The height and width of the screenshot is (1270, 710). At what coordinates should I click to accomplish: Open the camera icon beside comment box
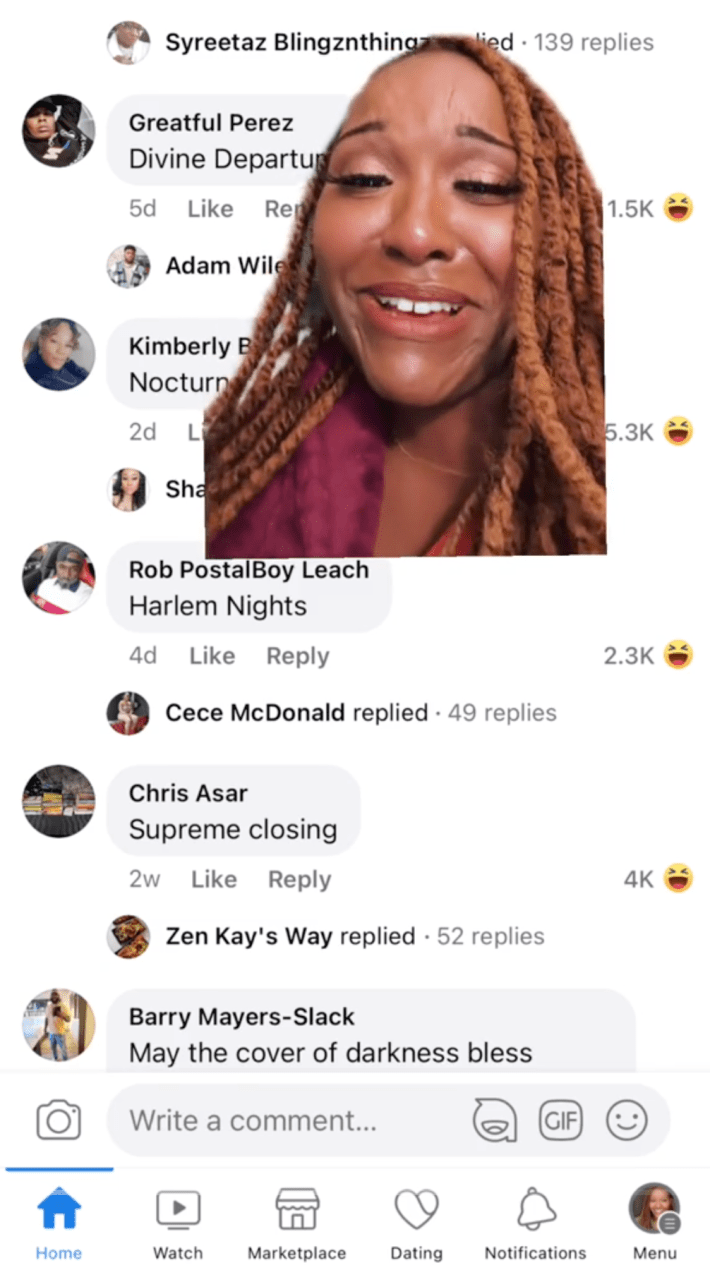pos(58,1120)
